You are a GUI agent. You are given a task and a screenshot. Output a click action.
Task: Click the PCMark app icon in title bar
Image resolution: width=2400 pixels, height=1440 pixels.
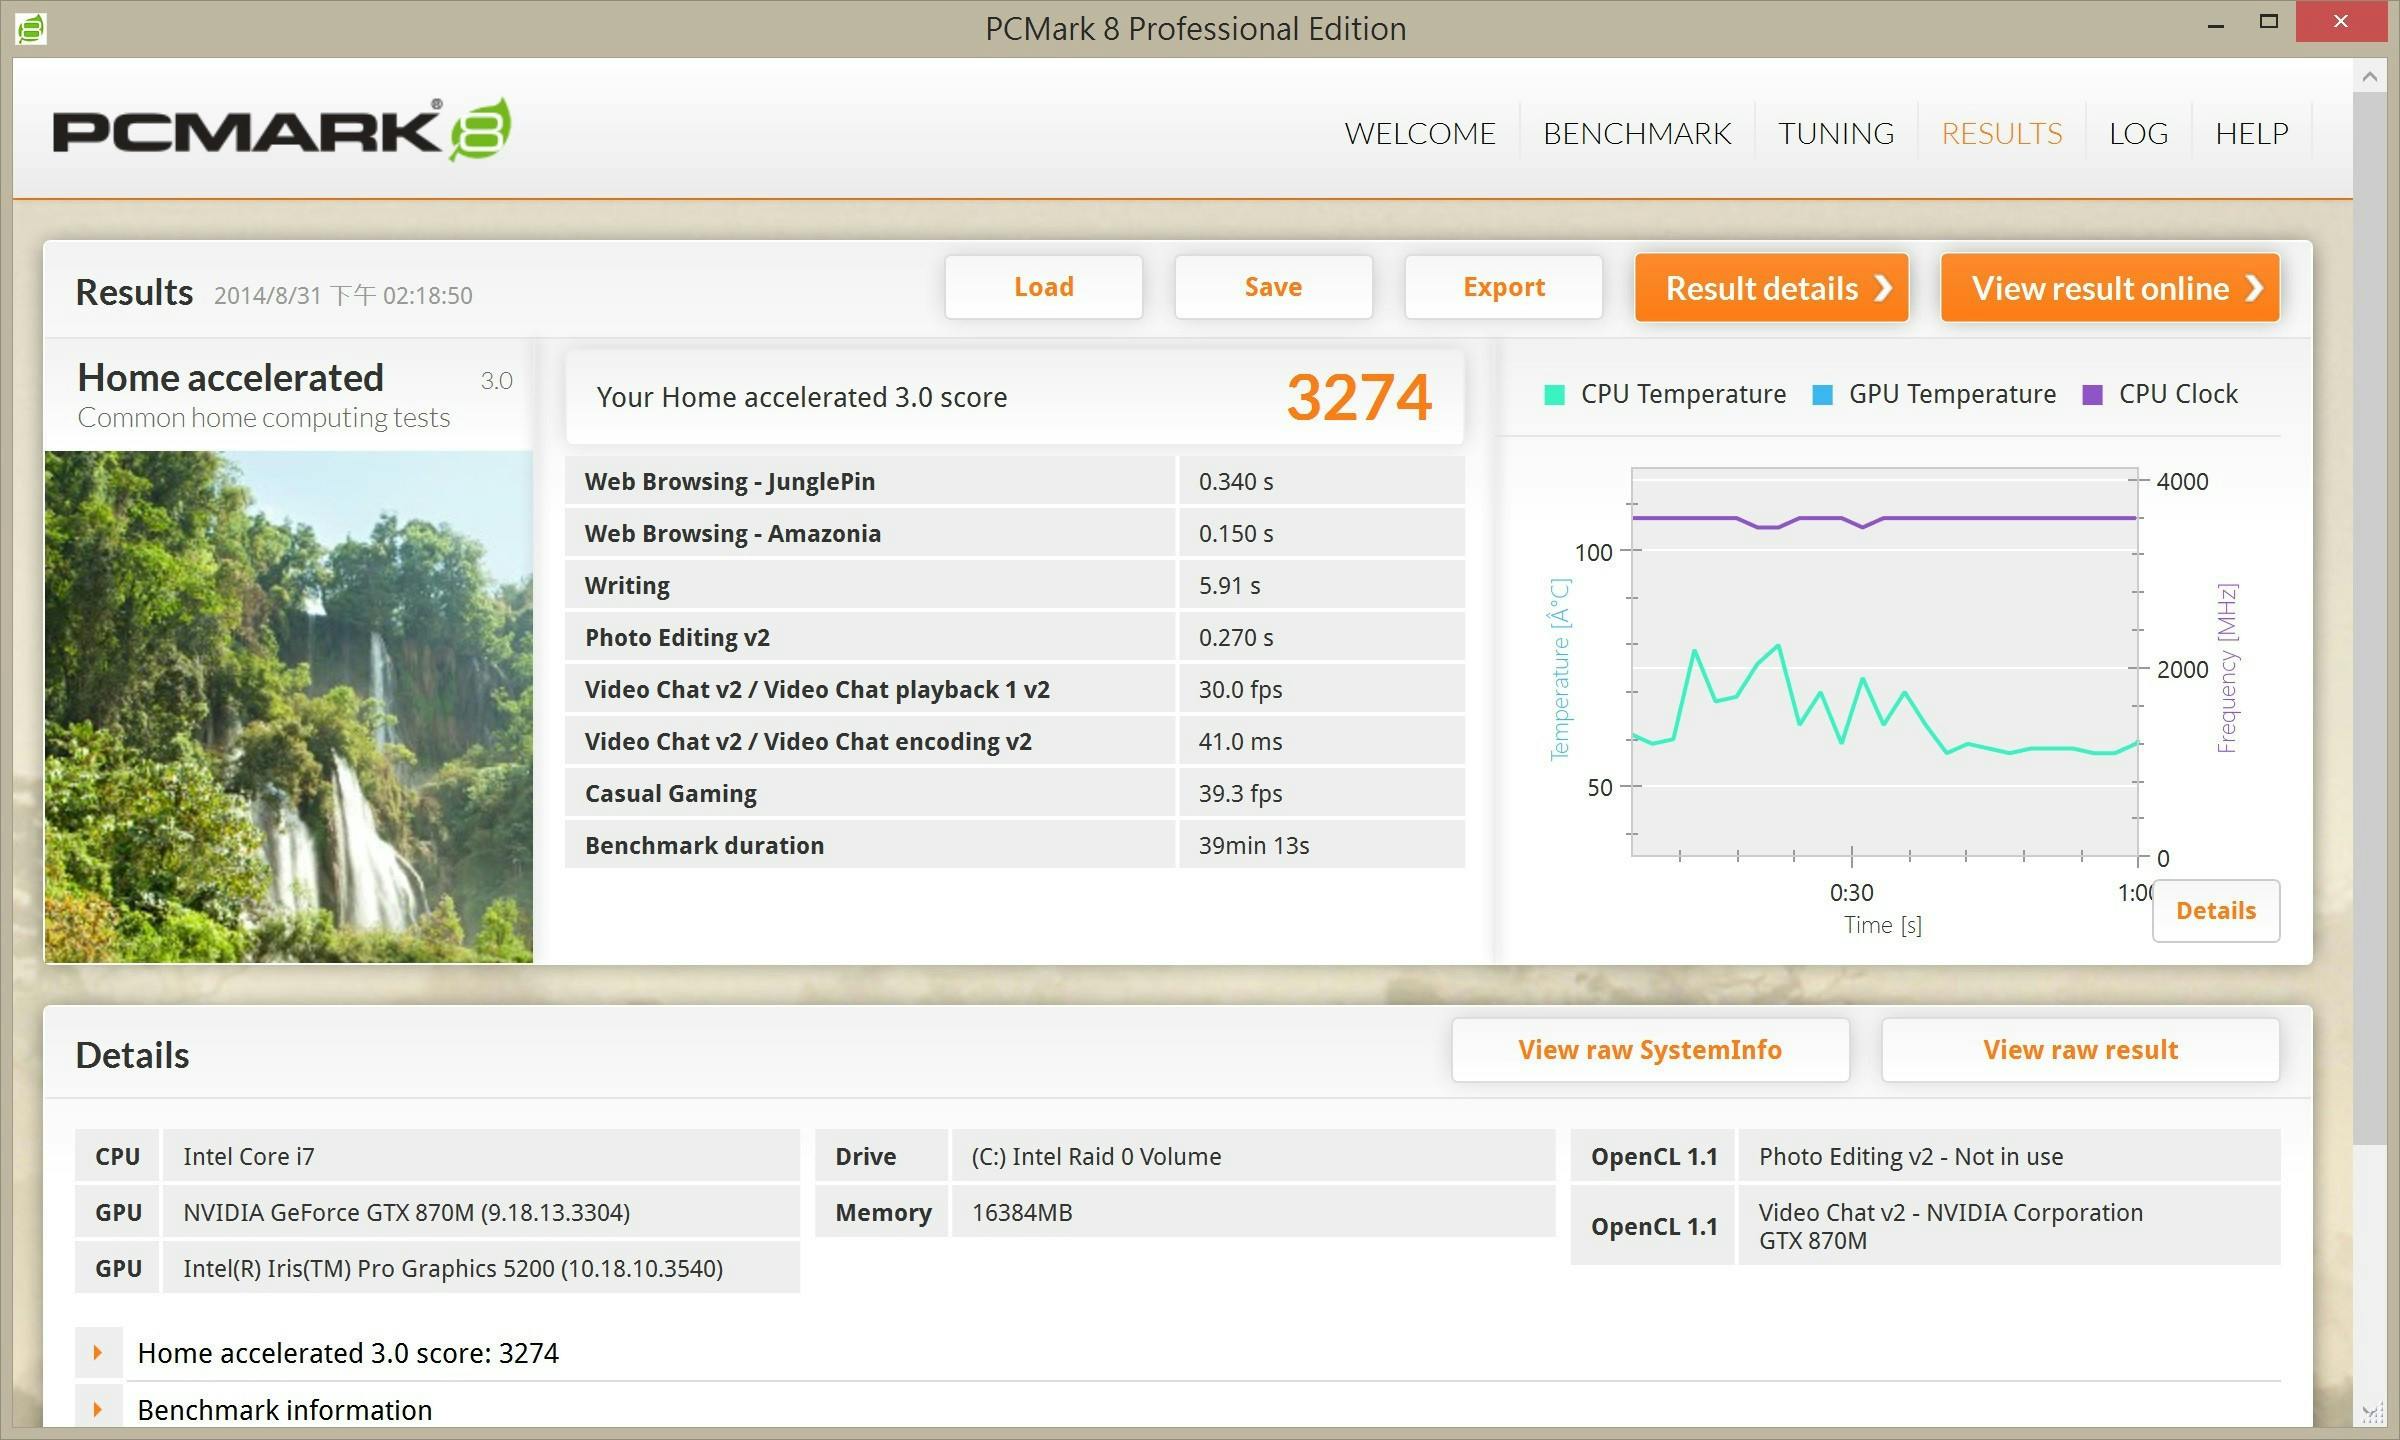click(31, 28)
